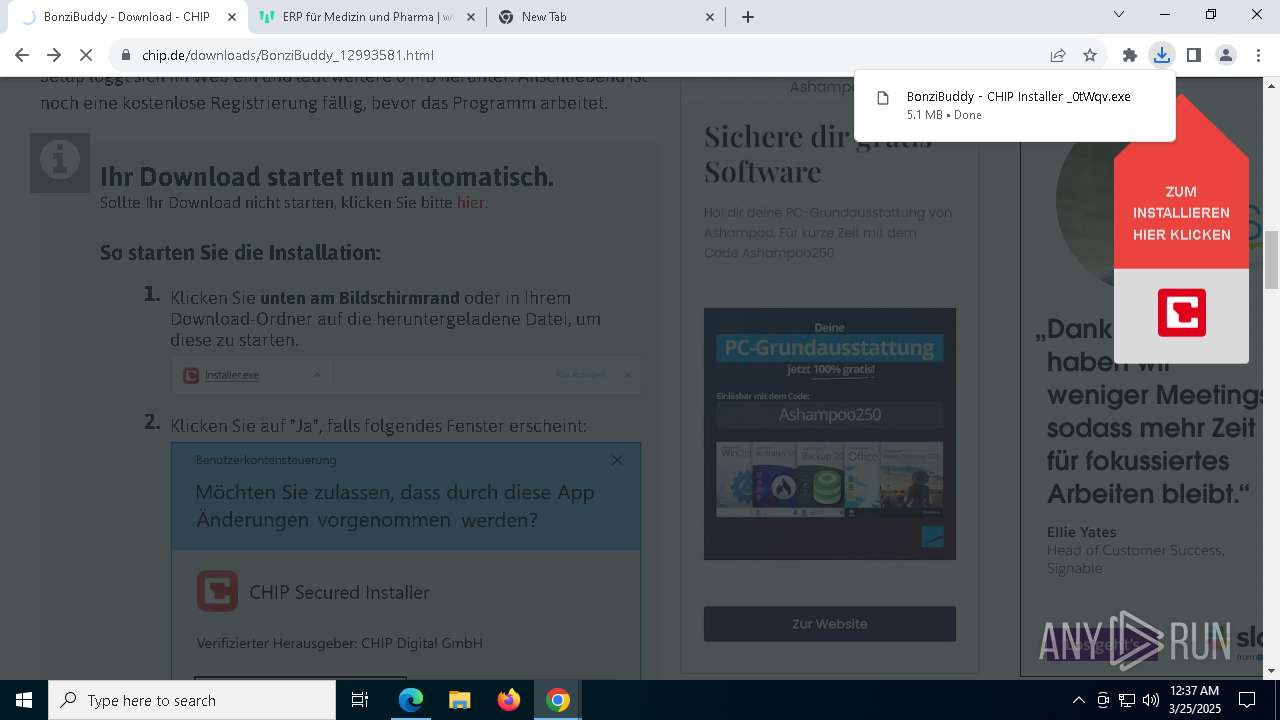Click the red CHIP logo on installer banner
This screenshot has height=720, width=1280.
click(x=1181, y=312)
